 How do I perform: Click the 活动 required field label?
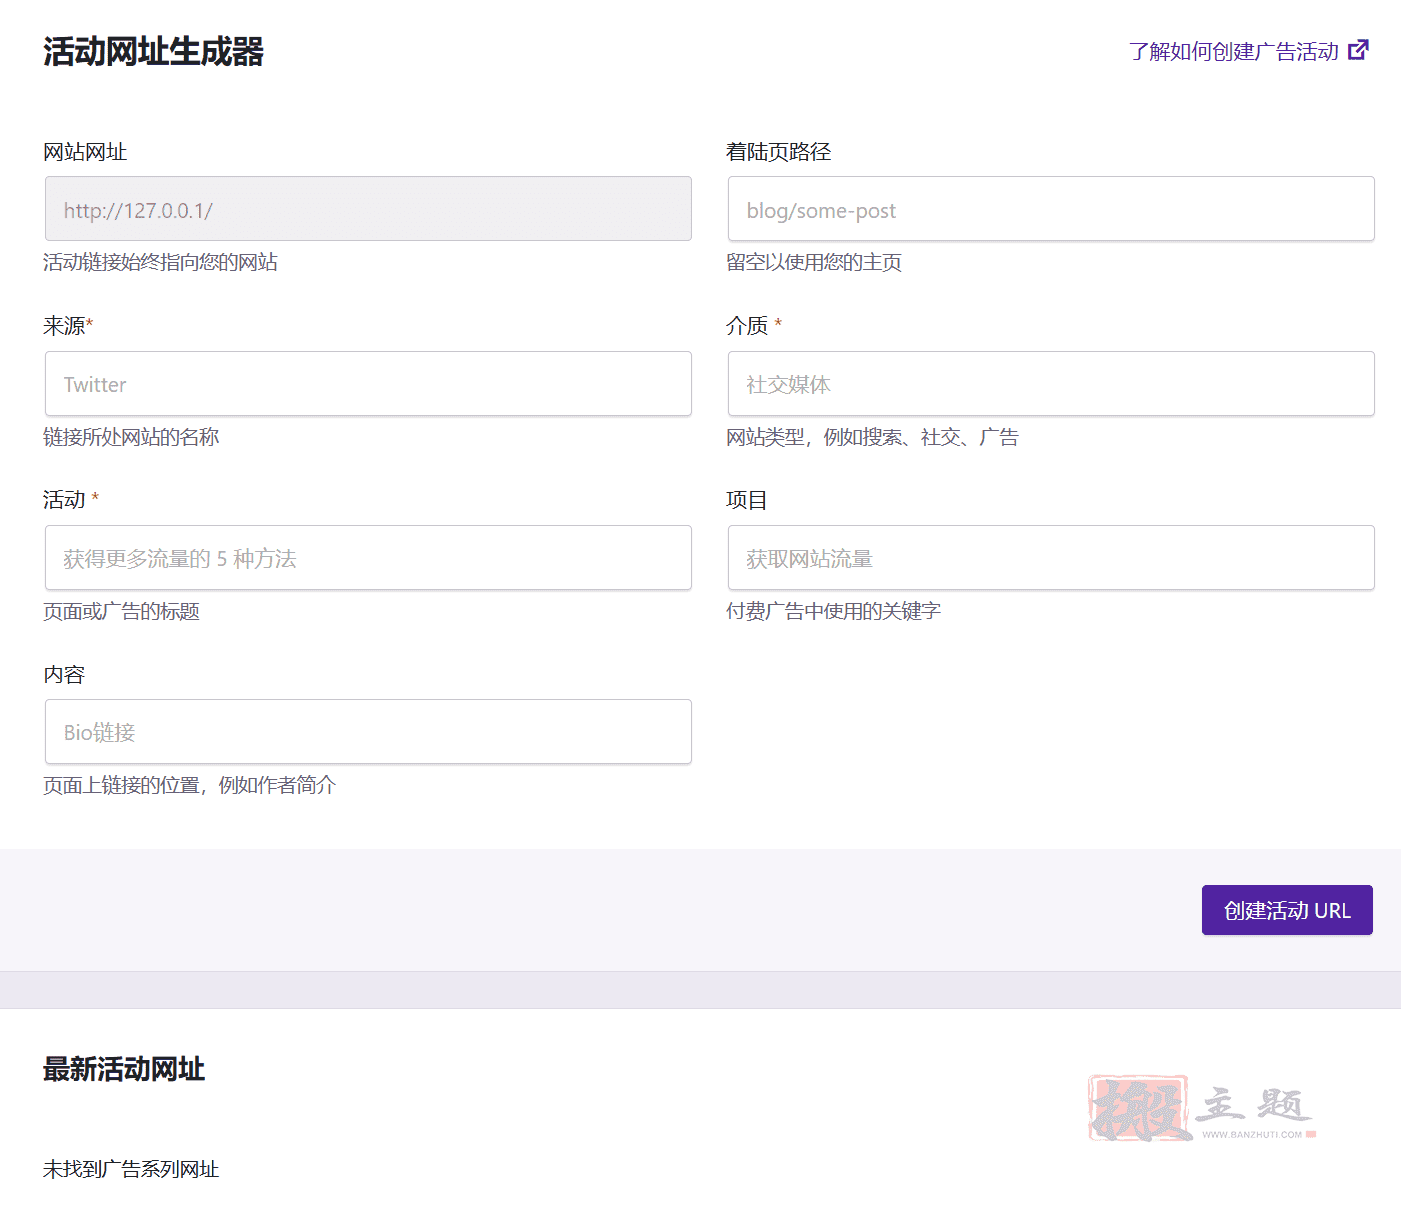tap(71, 500)
